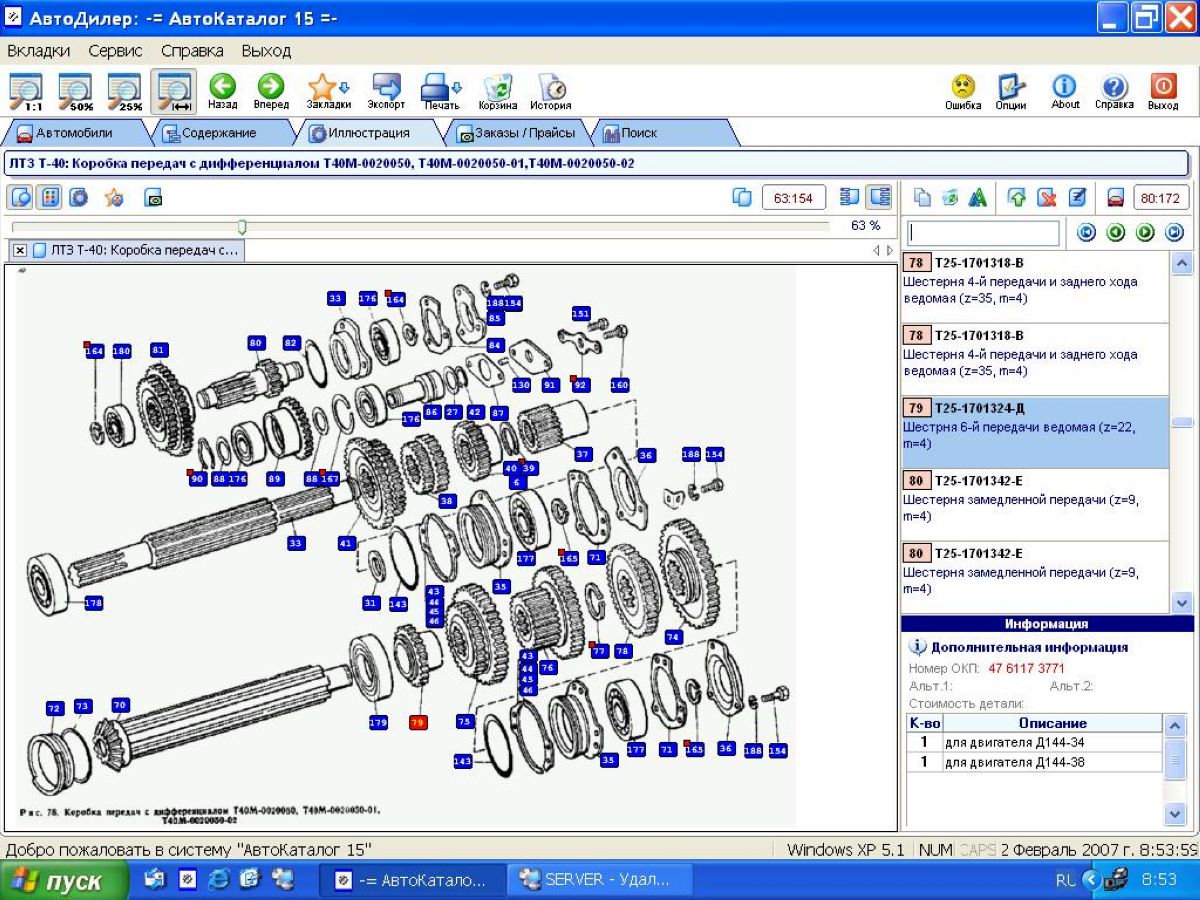Open the Экспорт export tool
Screen dimensions: 1200x900
[x=386, y=90]
